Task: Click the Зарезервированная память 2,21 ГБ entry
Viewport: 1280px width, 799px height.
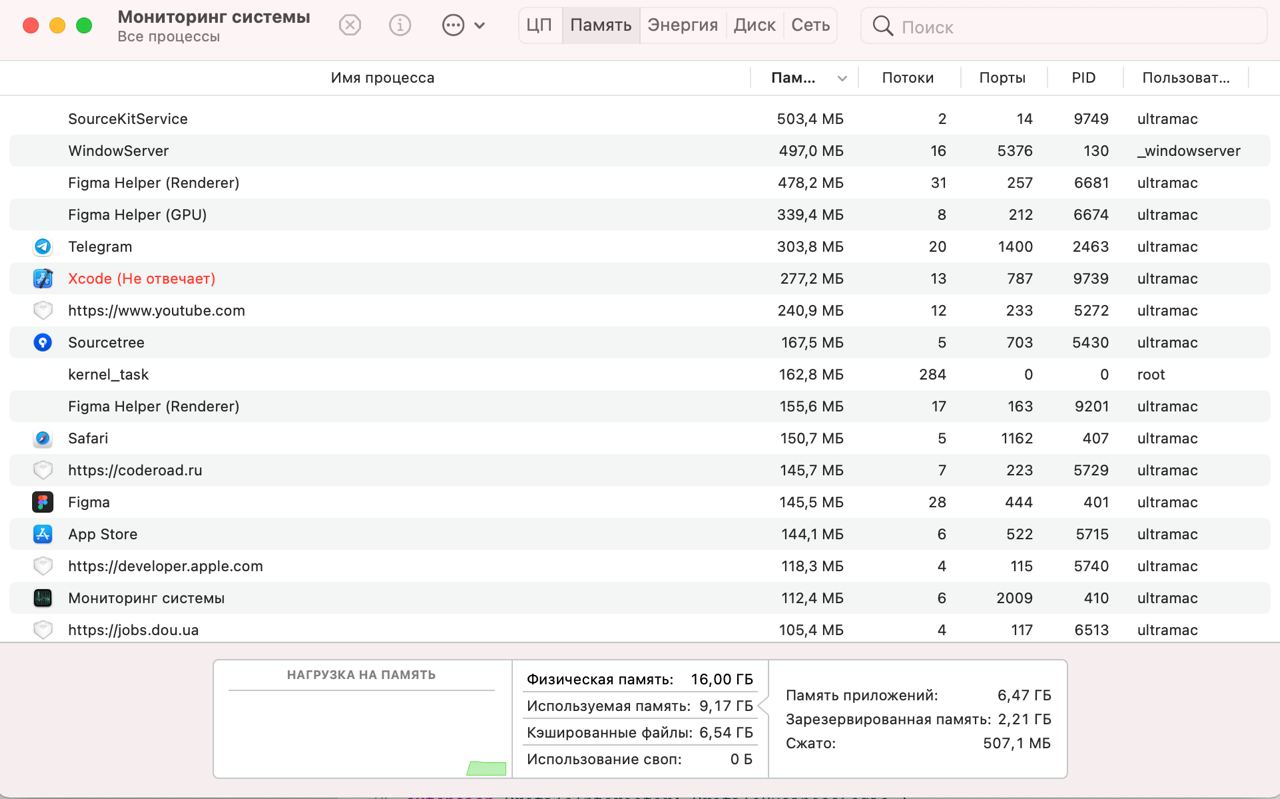Action: coord(918,719)
